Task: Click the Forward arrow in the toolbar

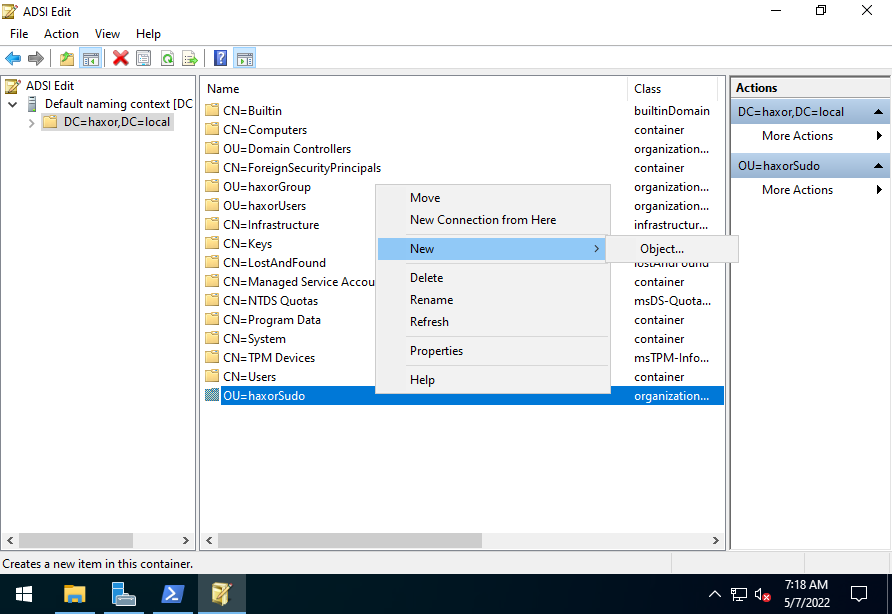Action: point(36,58)
